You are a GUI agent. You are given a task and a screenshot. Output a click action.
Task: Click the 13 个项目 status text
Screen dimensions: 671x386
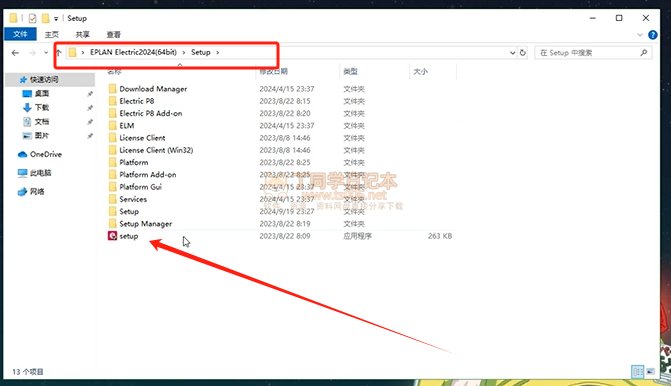pos(28,371)
